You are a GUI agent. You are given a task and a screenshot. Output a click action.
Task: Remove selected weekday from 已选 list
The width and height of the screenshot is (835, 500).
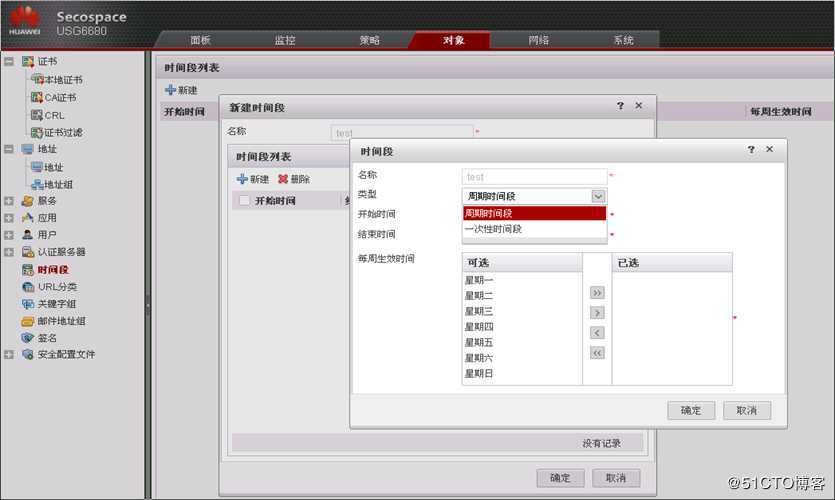click(597, 333)
